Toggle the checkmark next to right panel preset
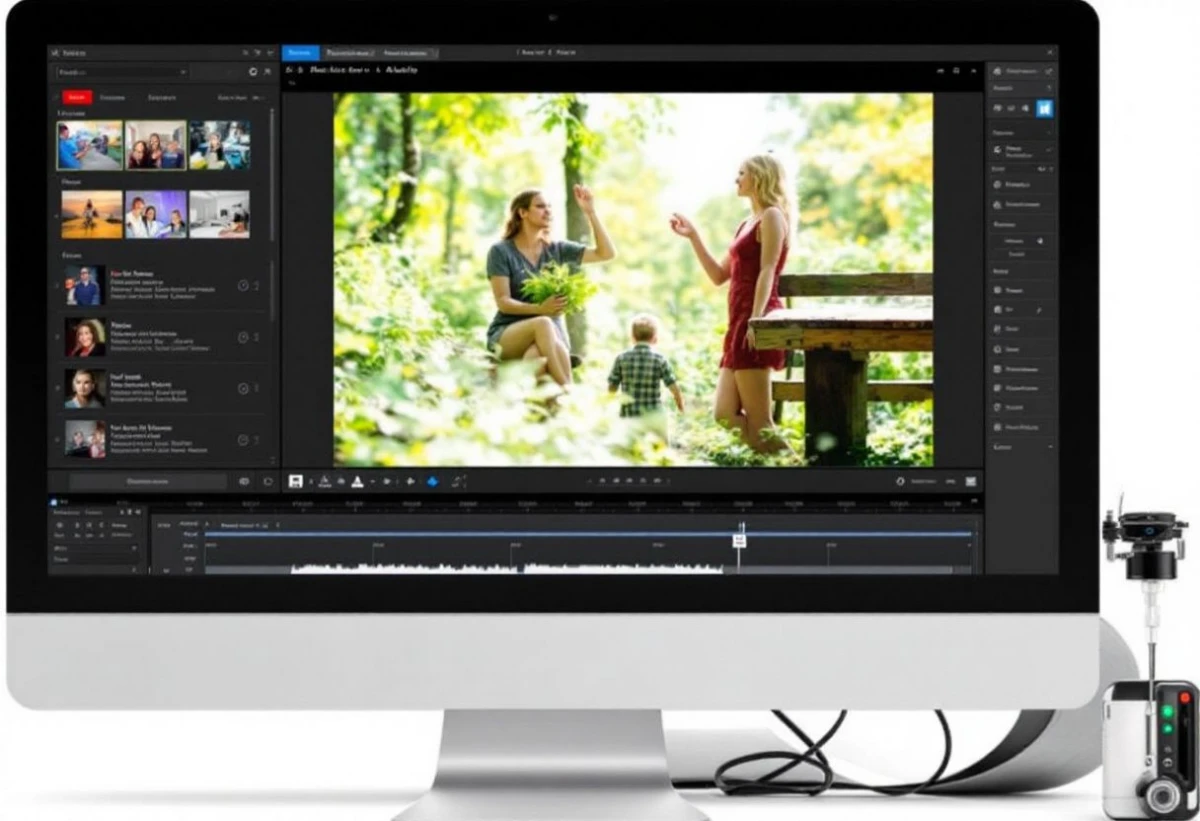 1047,150
